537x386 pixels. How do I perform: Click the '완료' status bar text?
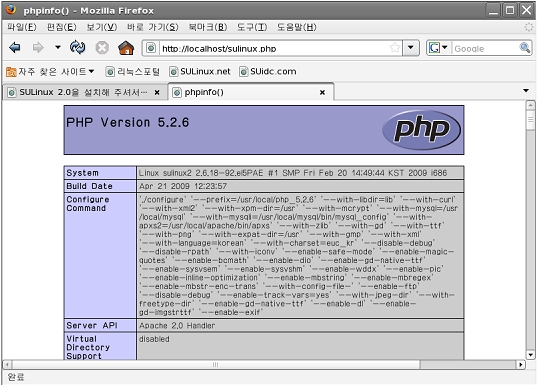[16, 377]
